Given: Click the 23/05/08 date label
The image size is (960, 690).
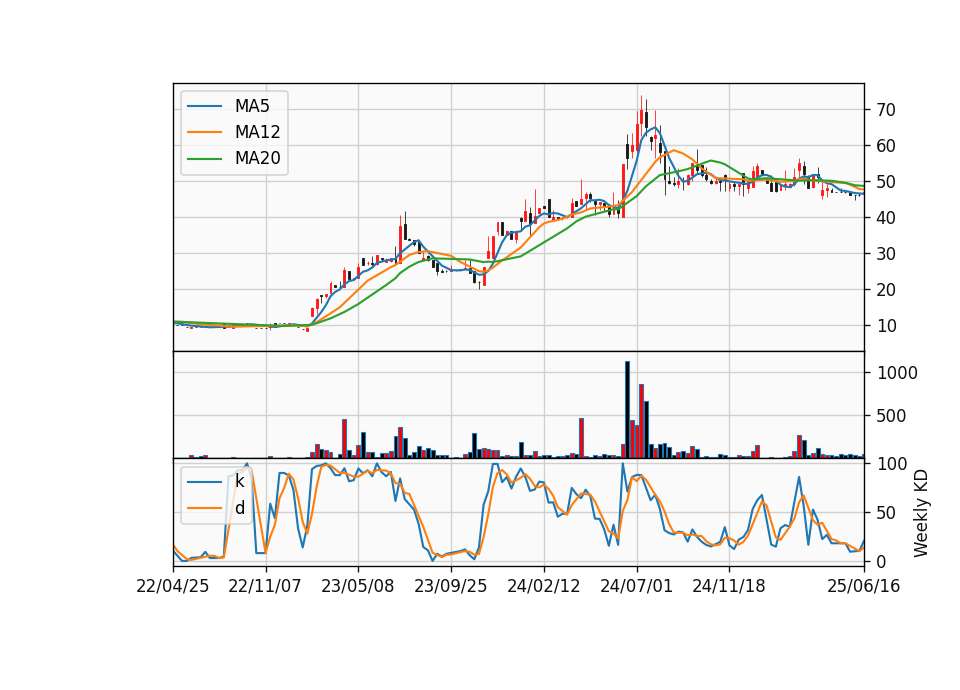Looking at the screenshot, I should pyautogui.click(x=358, y=586).
